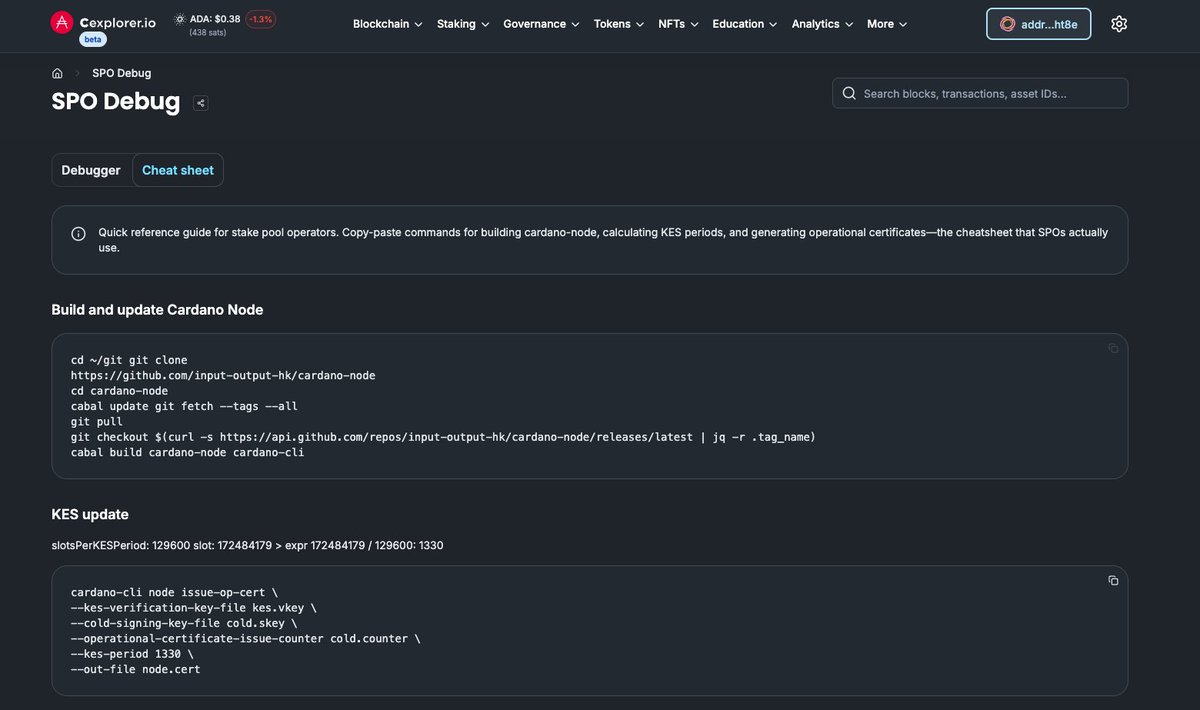Click the SPO Debug breadcrumb link
The image size is (1200, 710).
120,72
